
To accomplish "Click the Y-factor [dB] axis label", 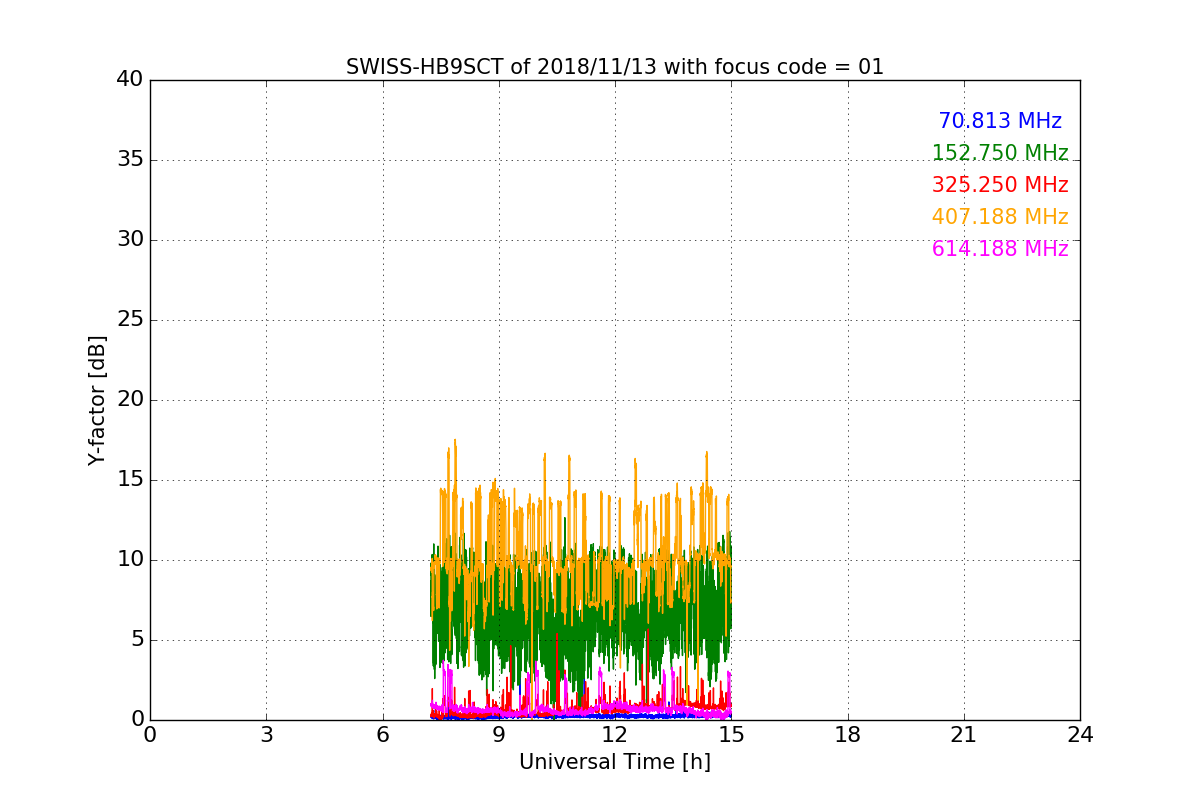I will click(97, 400).
